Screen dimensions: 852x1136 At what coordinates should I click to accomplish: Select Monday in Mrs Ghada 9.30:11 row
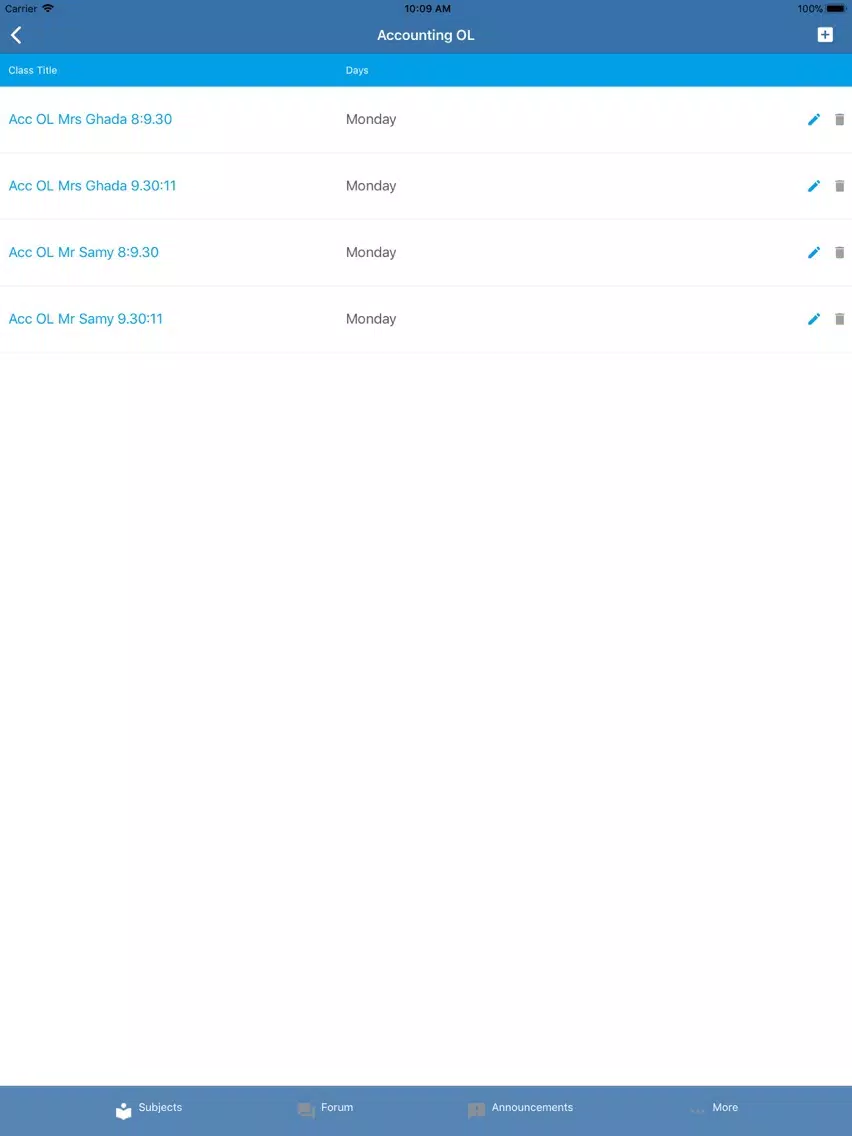[371, 186]
